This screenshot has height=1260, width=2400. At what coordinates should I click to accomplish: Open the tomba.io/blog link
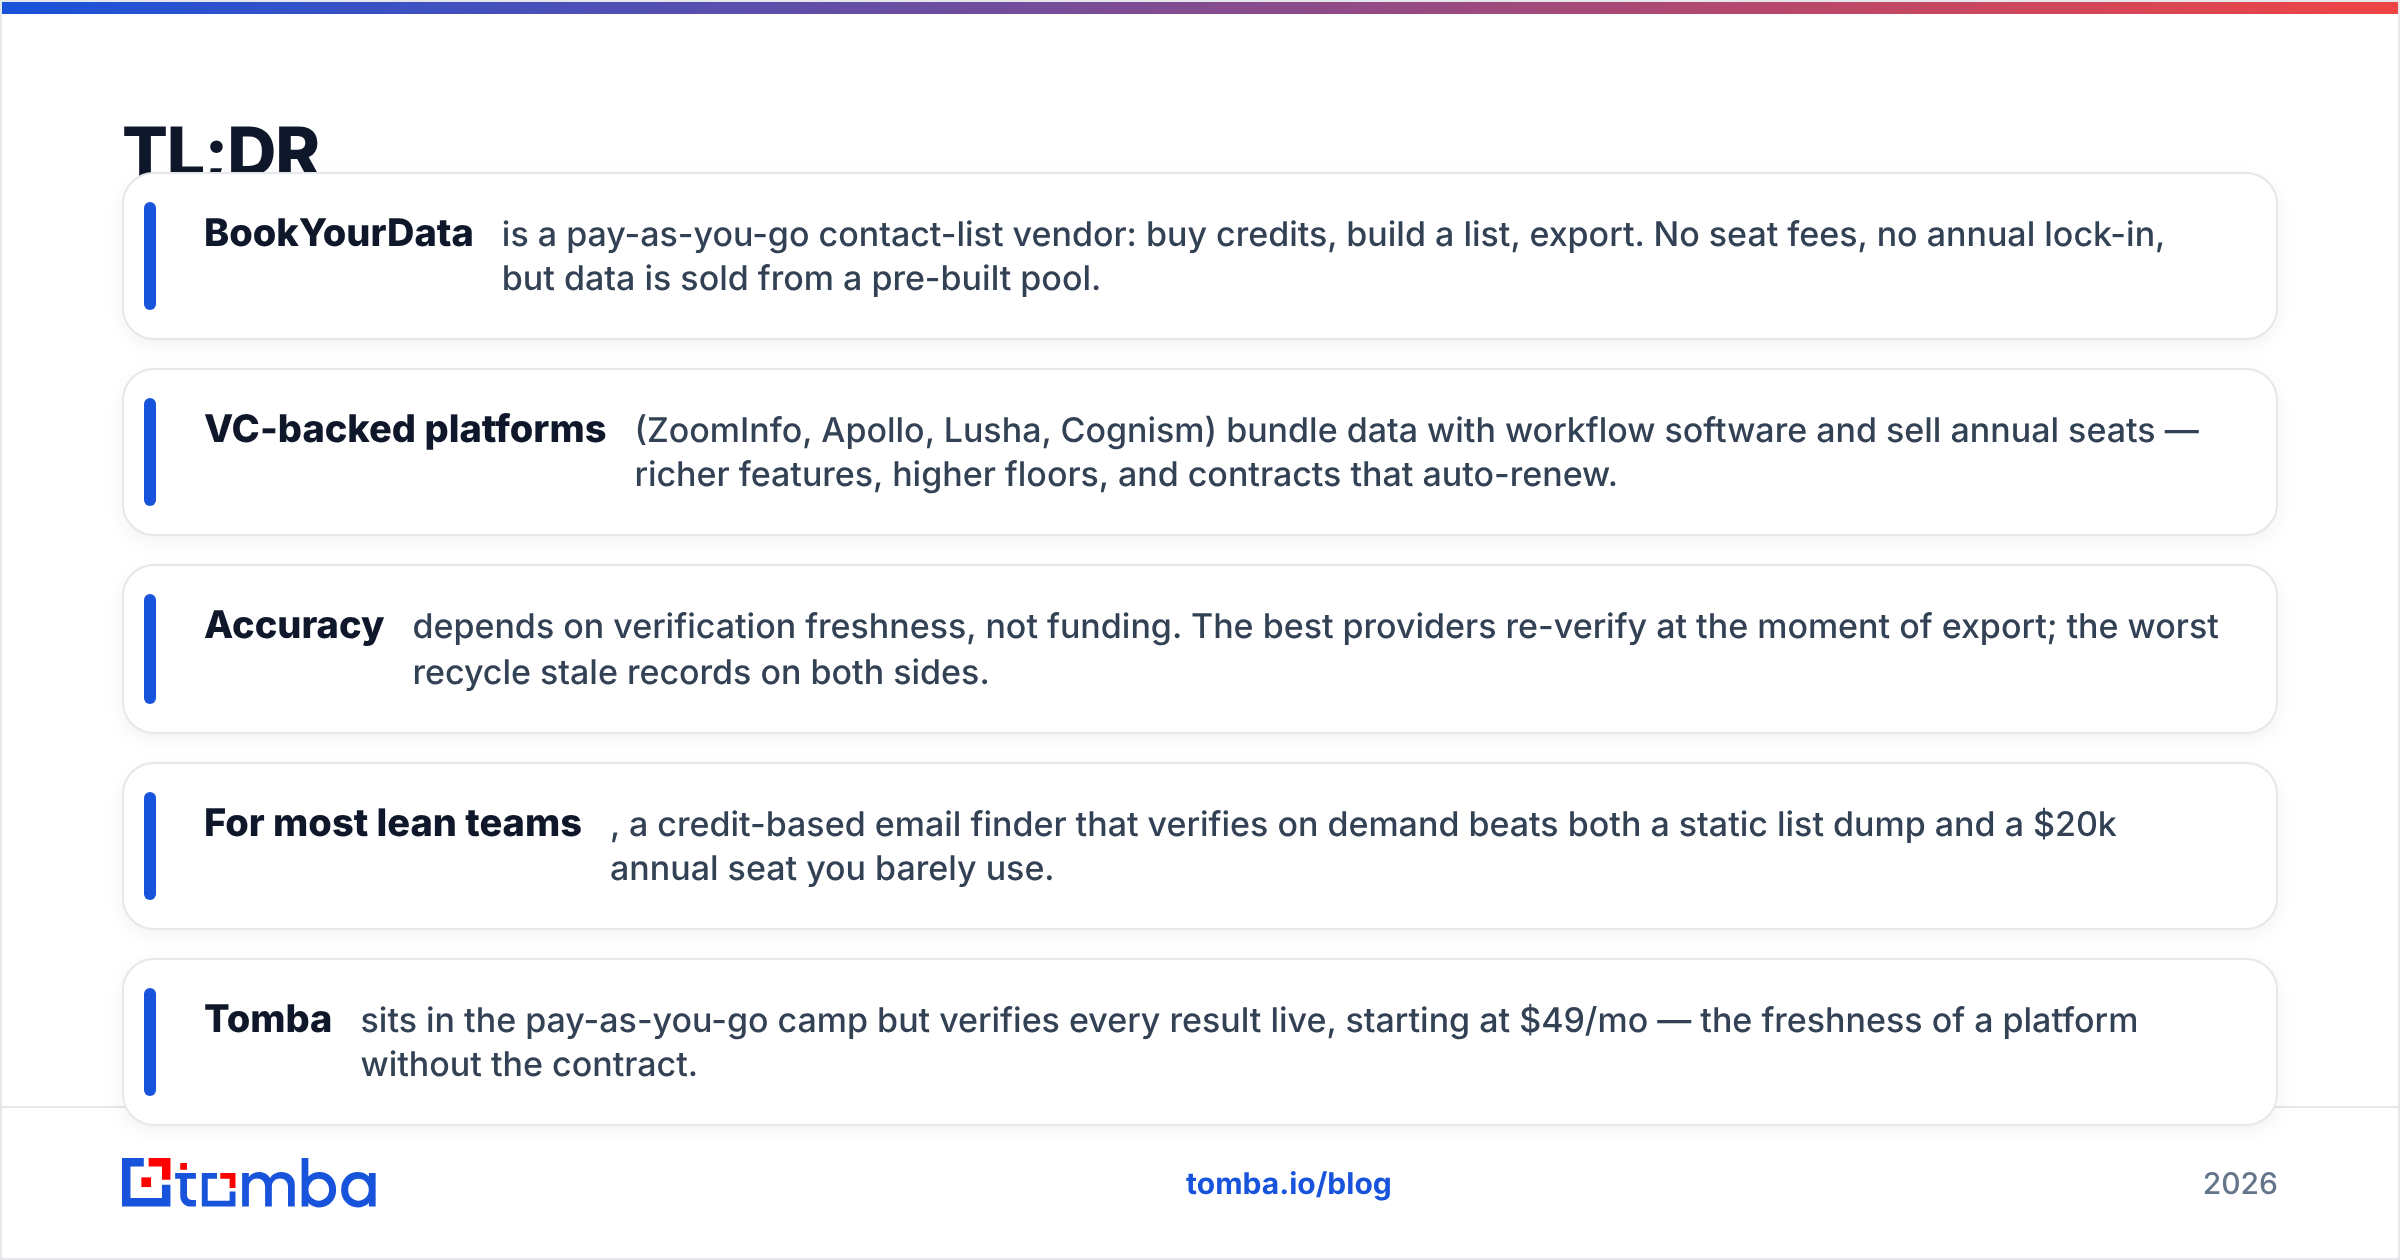point(1288,1184)
